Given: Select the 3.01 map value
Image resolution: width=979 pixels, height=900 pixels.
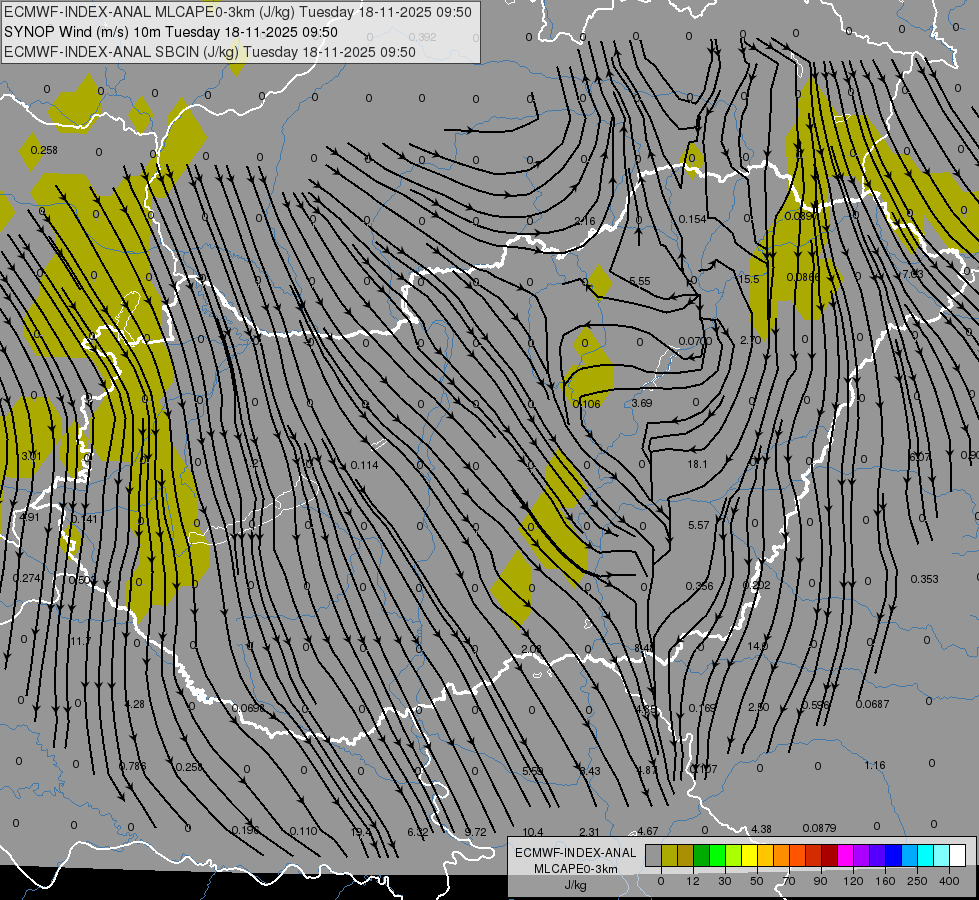Looking at the screenshot, I should (x=31, y=456).
